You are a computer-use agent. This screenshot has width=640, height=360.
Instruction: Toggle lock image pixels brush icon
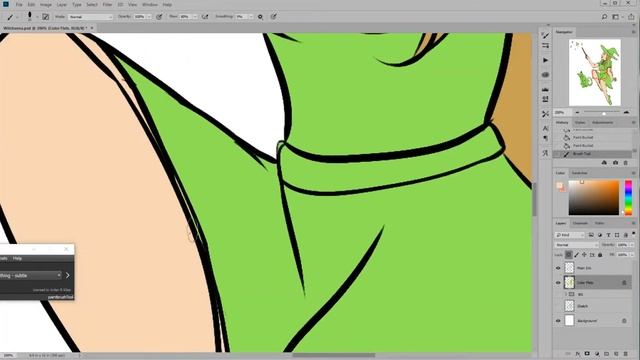click(576, 255)
